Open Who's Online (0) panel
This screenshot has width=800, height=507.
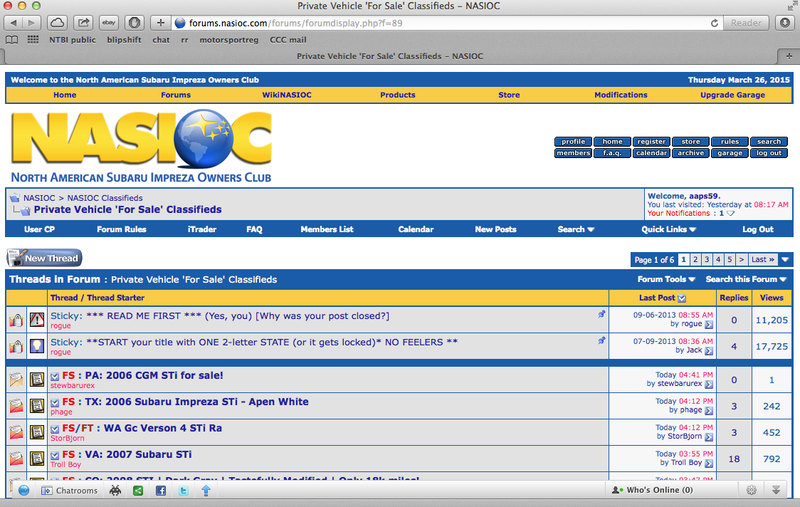click(x=653, y=490)
